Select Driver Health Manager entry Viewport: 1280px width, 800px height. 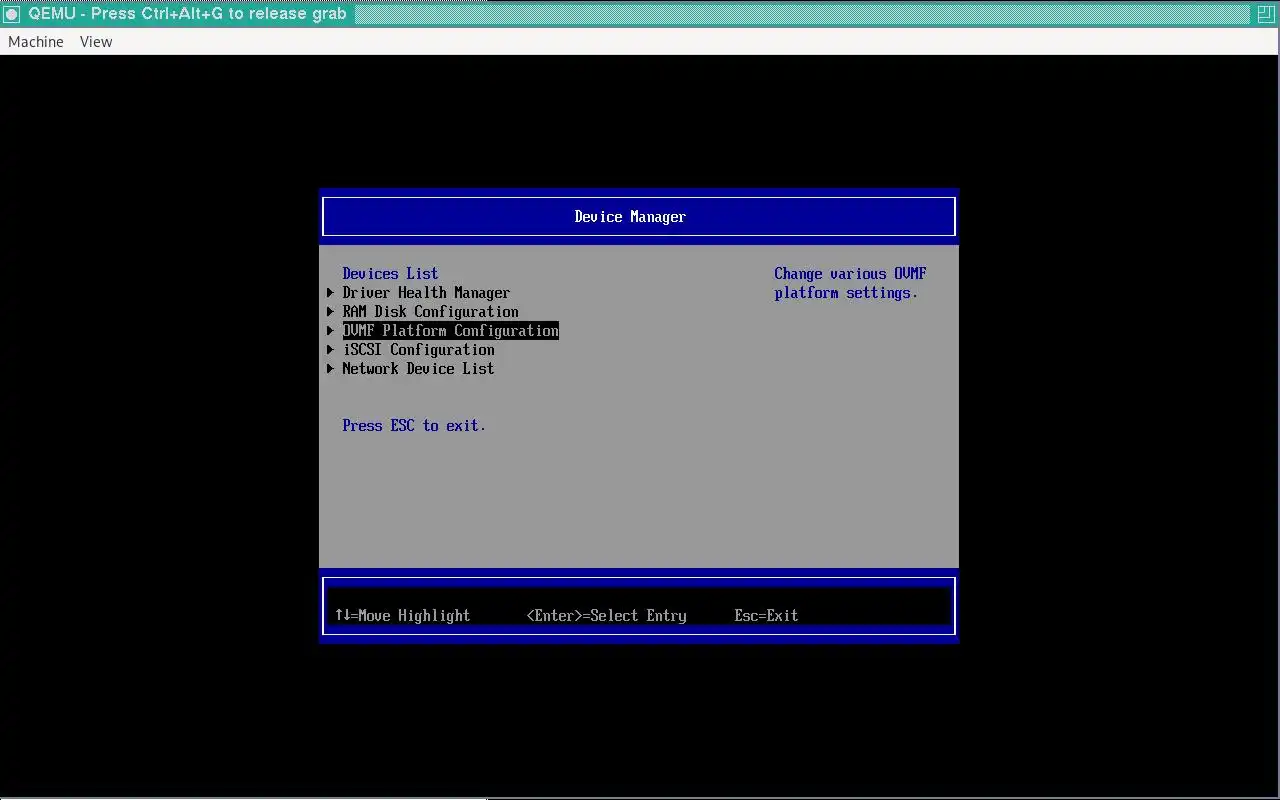tap(426, 293)
